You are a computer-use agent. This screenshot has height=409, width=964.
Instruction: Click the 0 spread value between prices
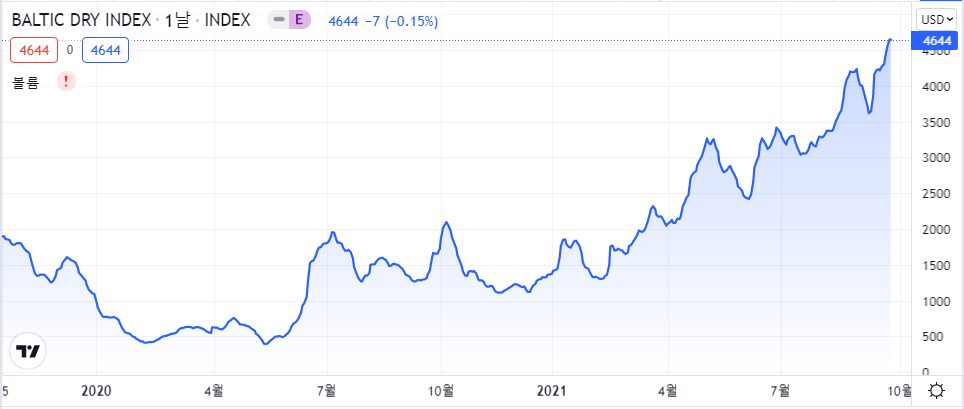point(69,50)
